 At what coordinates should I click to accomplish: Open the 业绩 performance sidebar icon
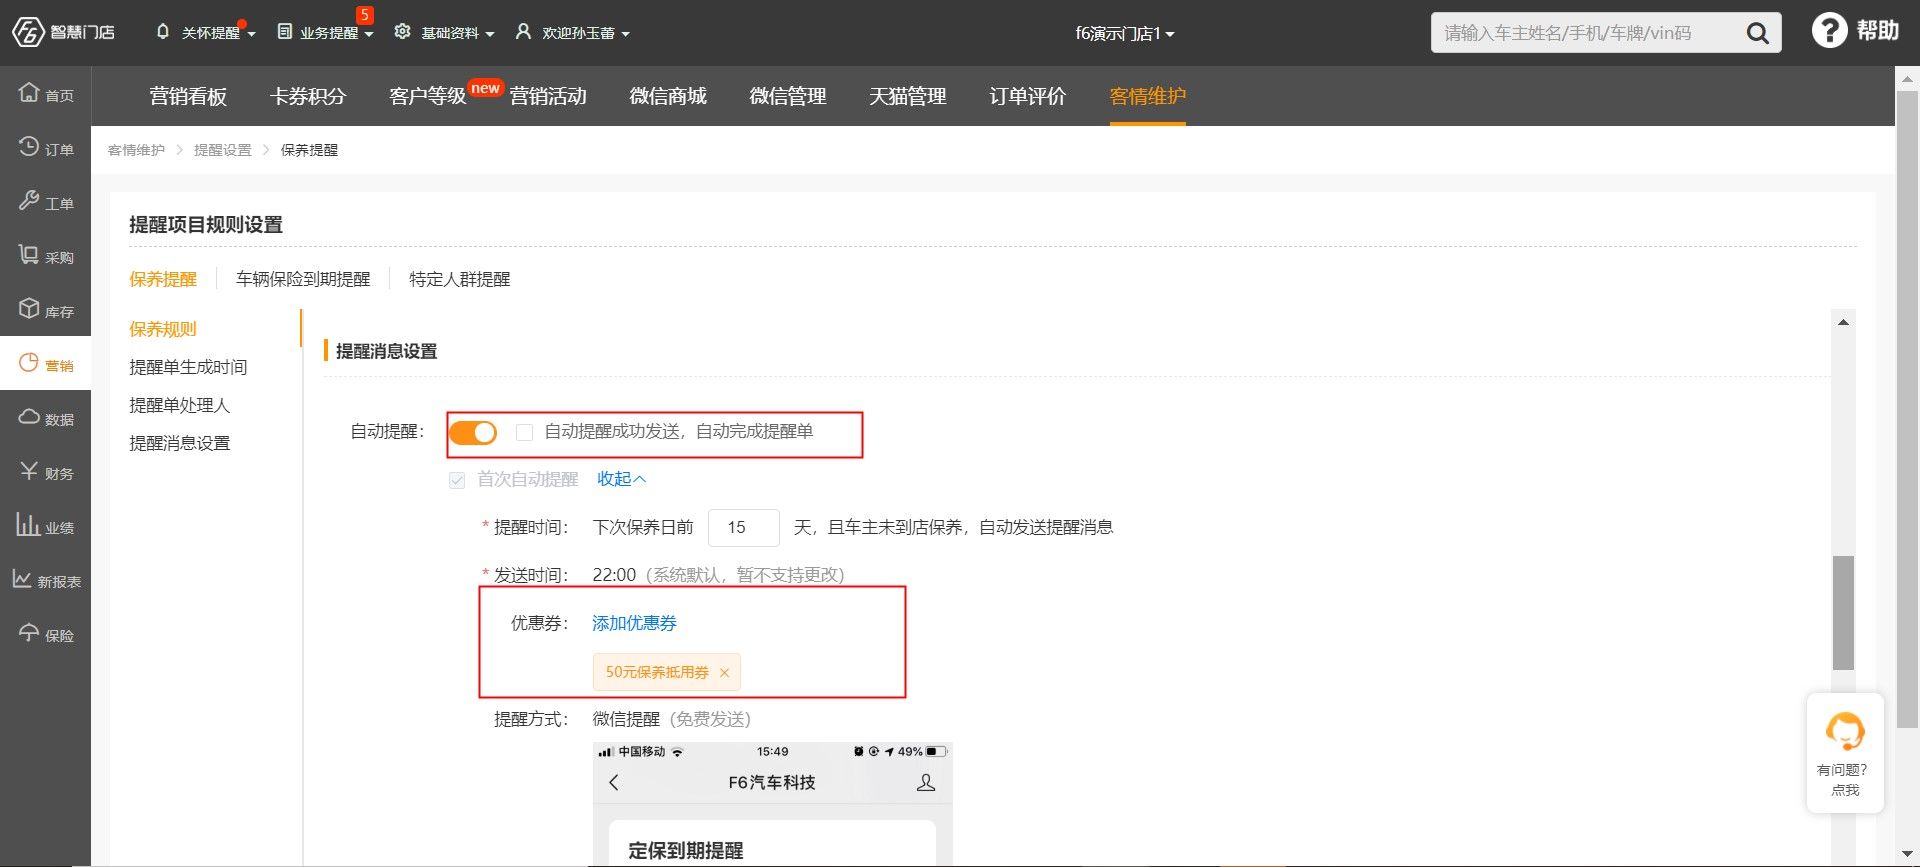[x=27, y=525]
